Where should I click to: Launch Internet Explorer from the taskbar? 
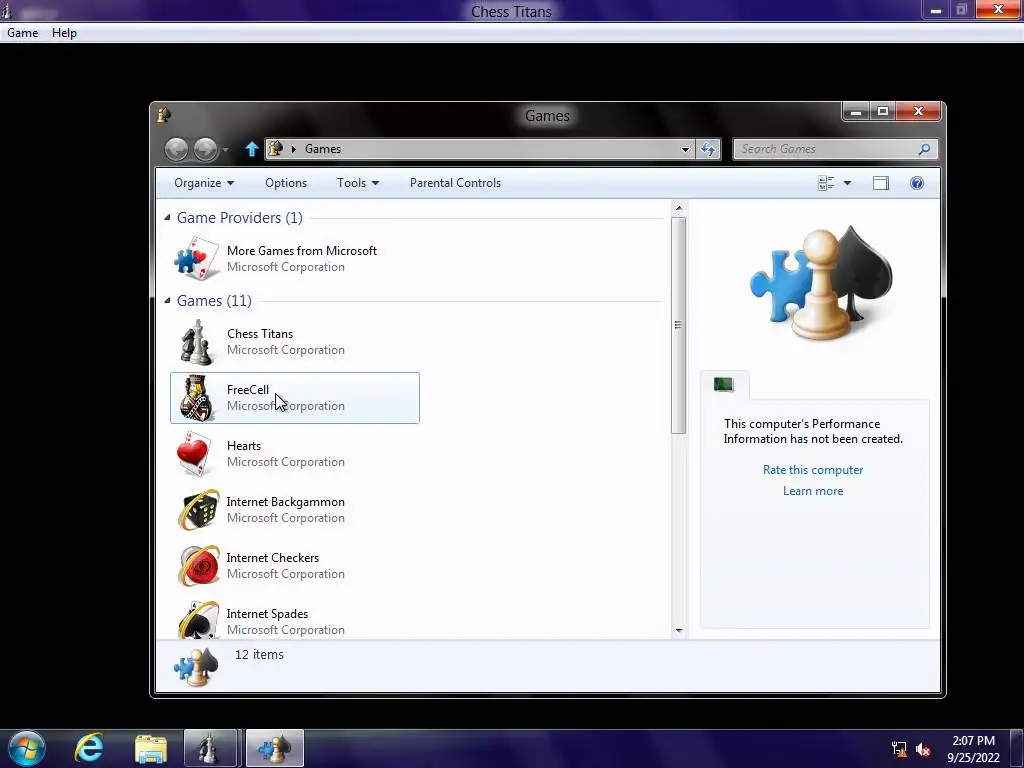click(89, 748)
